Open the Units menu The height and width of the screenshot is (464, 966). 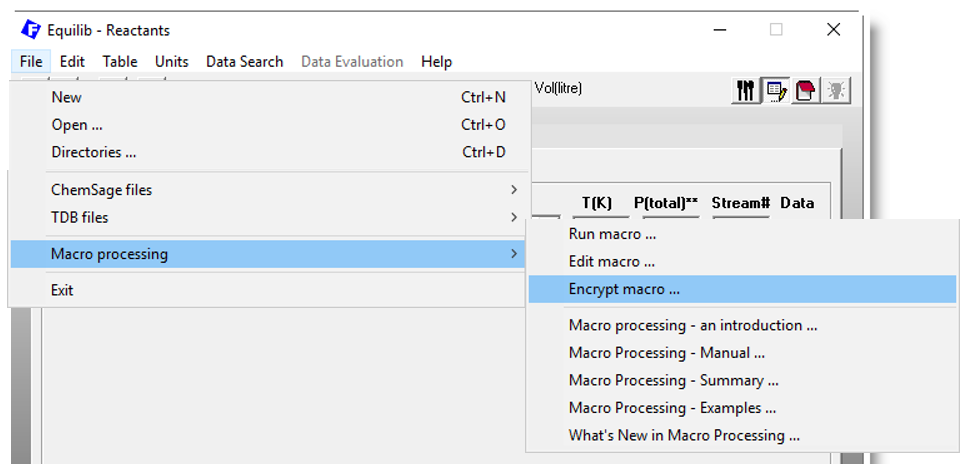(x=171, y=62)
